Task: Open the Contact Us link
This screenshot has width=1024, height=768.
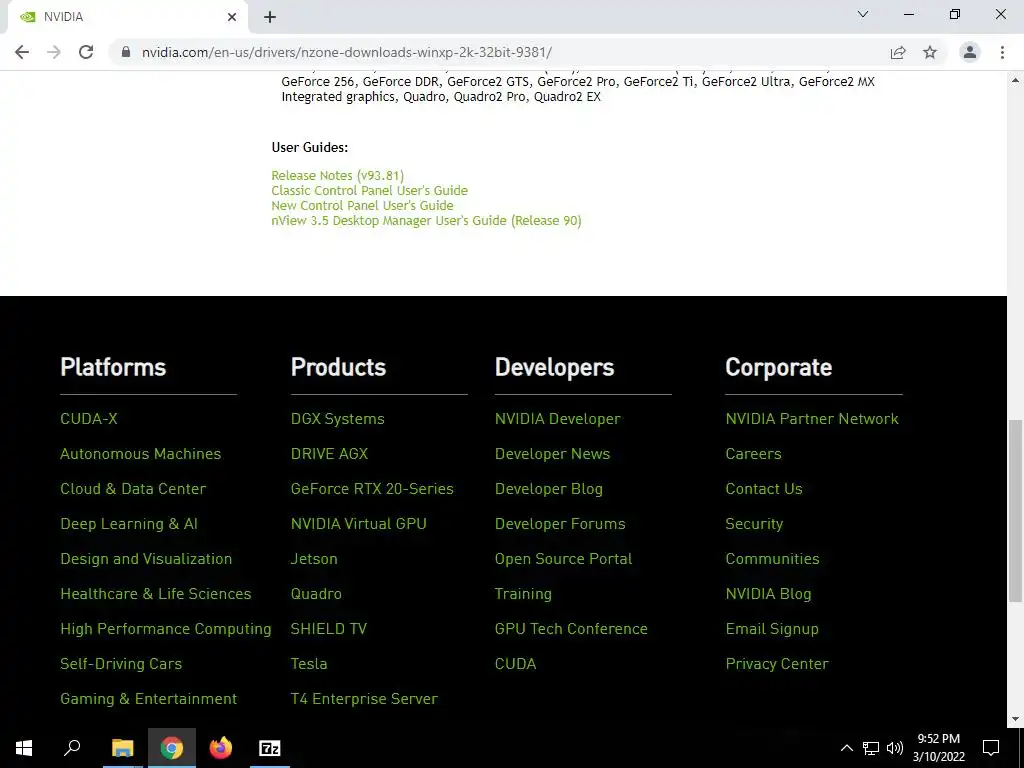Action: [763, 488]
